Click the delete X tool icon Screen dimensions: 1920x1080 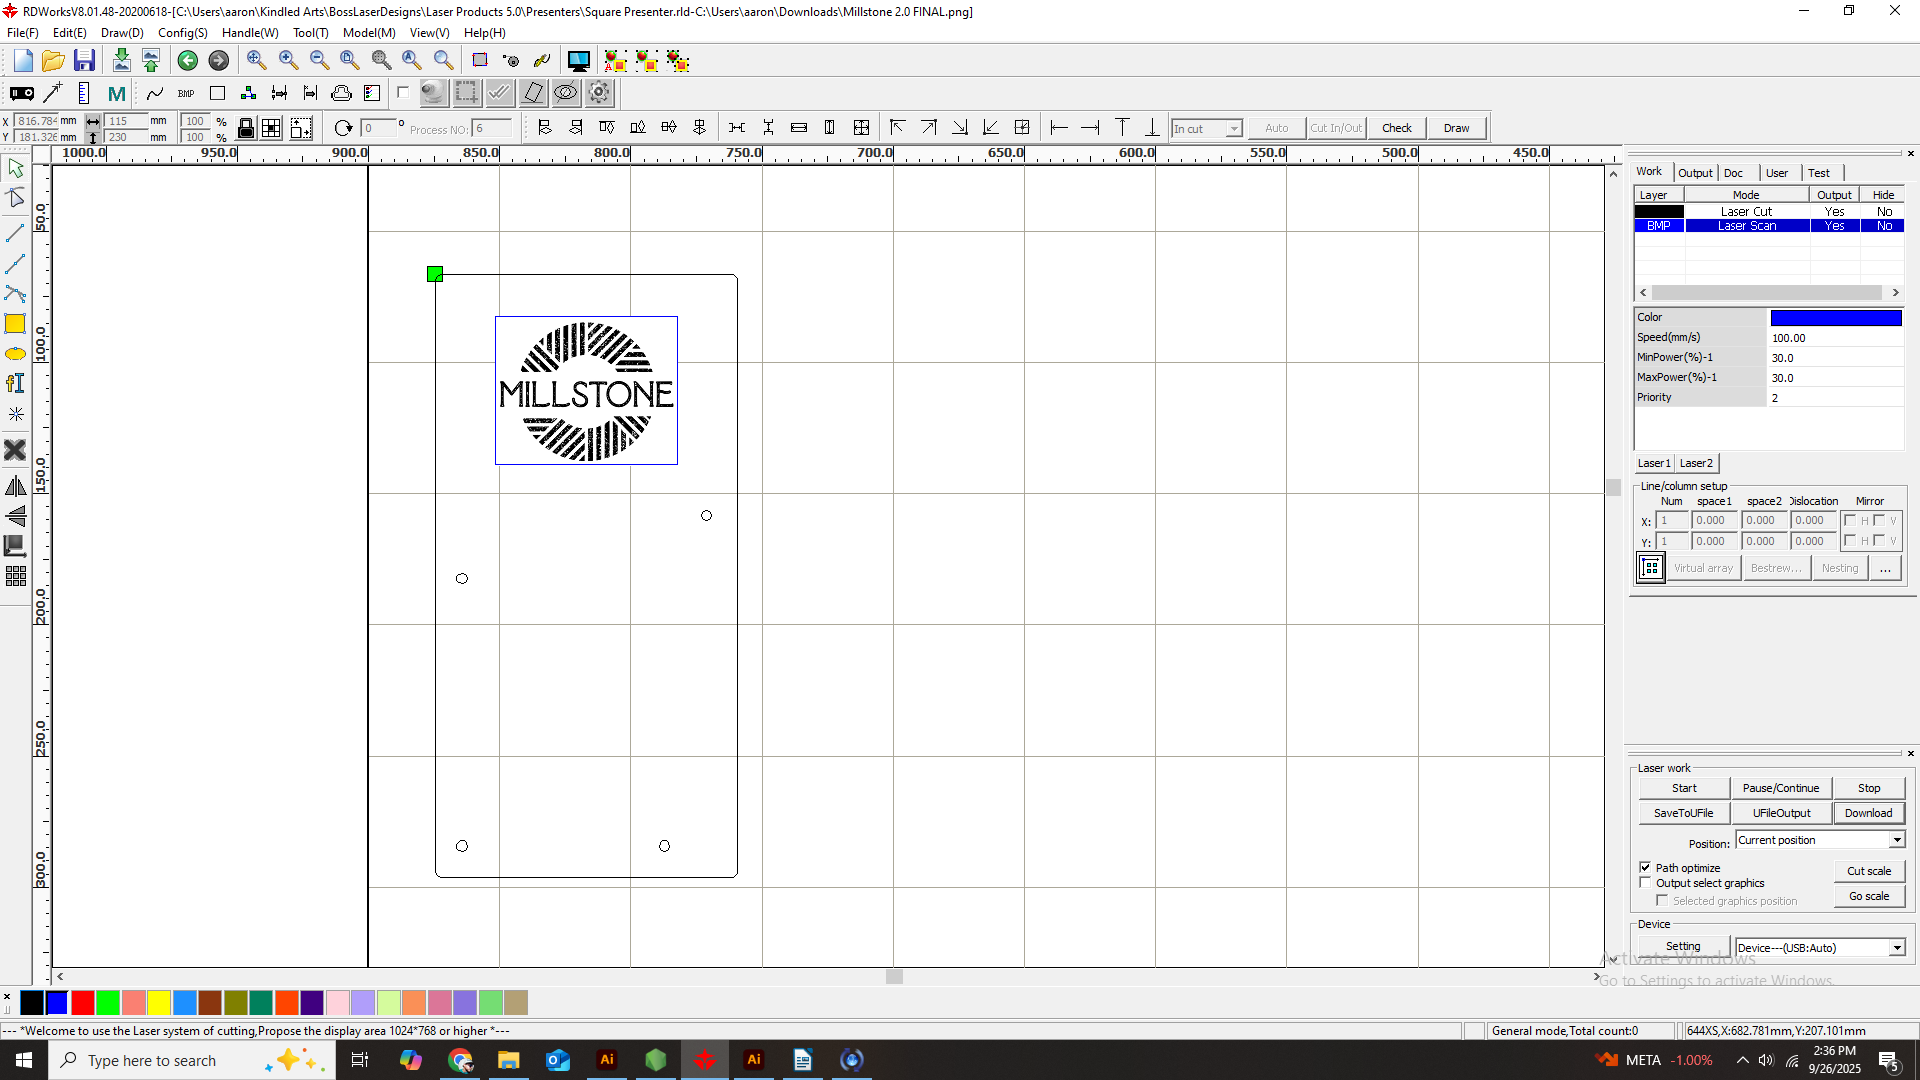coord(15,451)
